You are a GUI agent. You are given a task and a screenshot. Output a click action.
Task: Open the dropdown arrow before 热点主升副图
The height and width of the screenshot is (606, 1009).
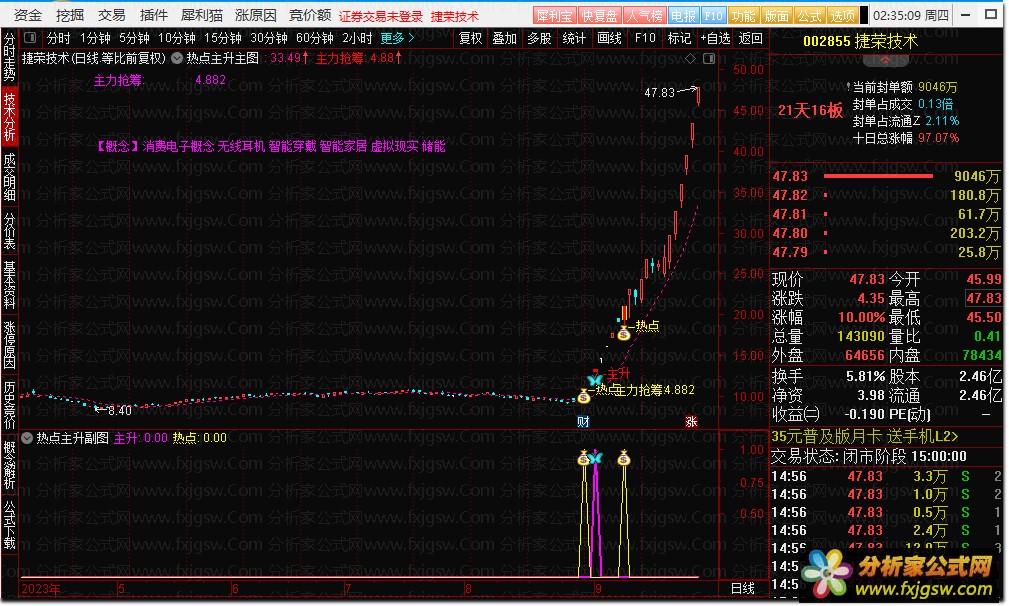click(x=27, y=438)
